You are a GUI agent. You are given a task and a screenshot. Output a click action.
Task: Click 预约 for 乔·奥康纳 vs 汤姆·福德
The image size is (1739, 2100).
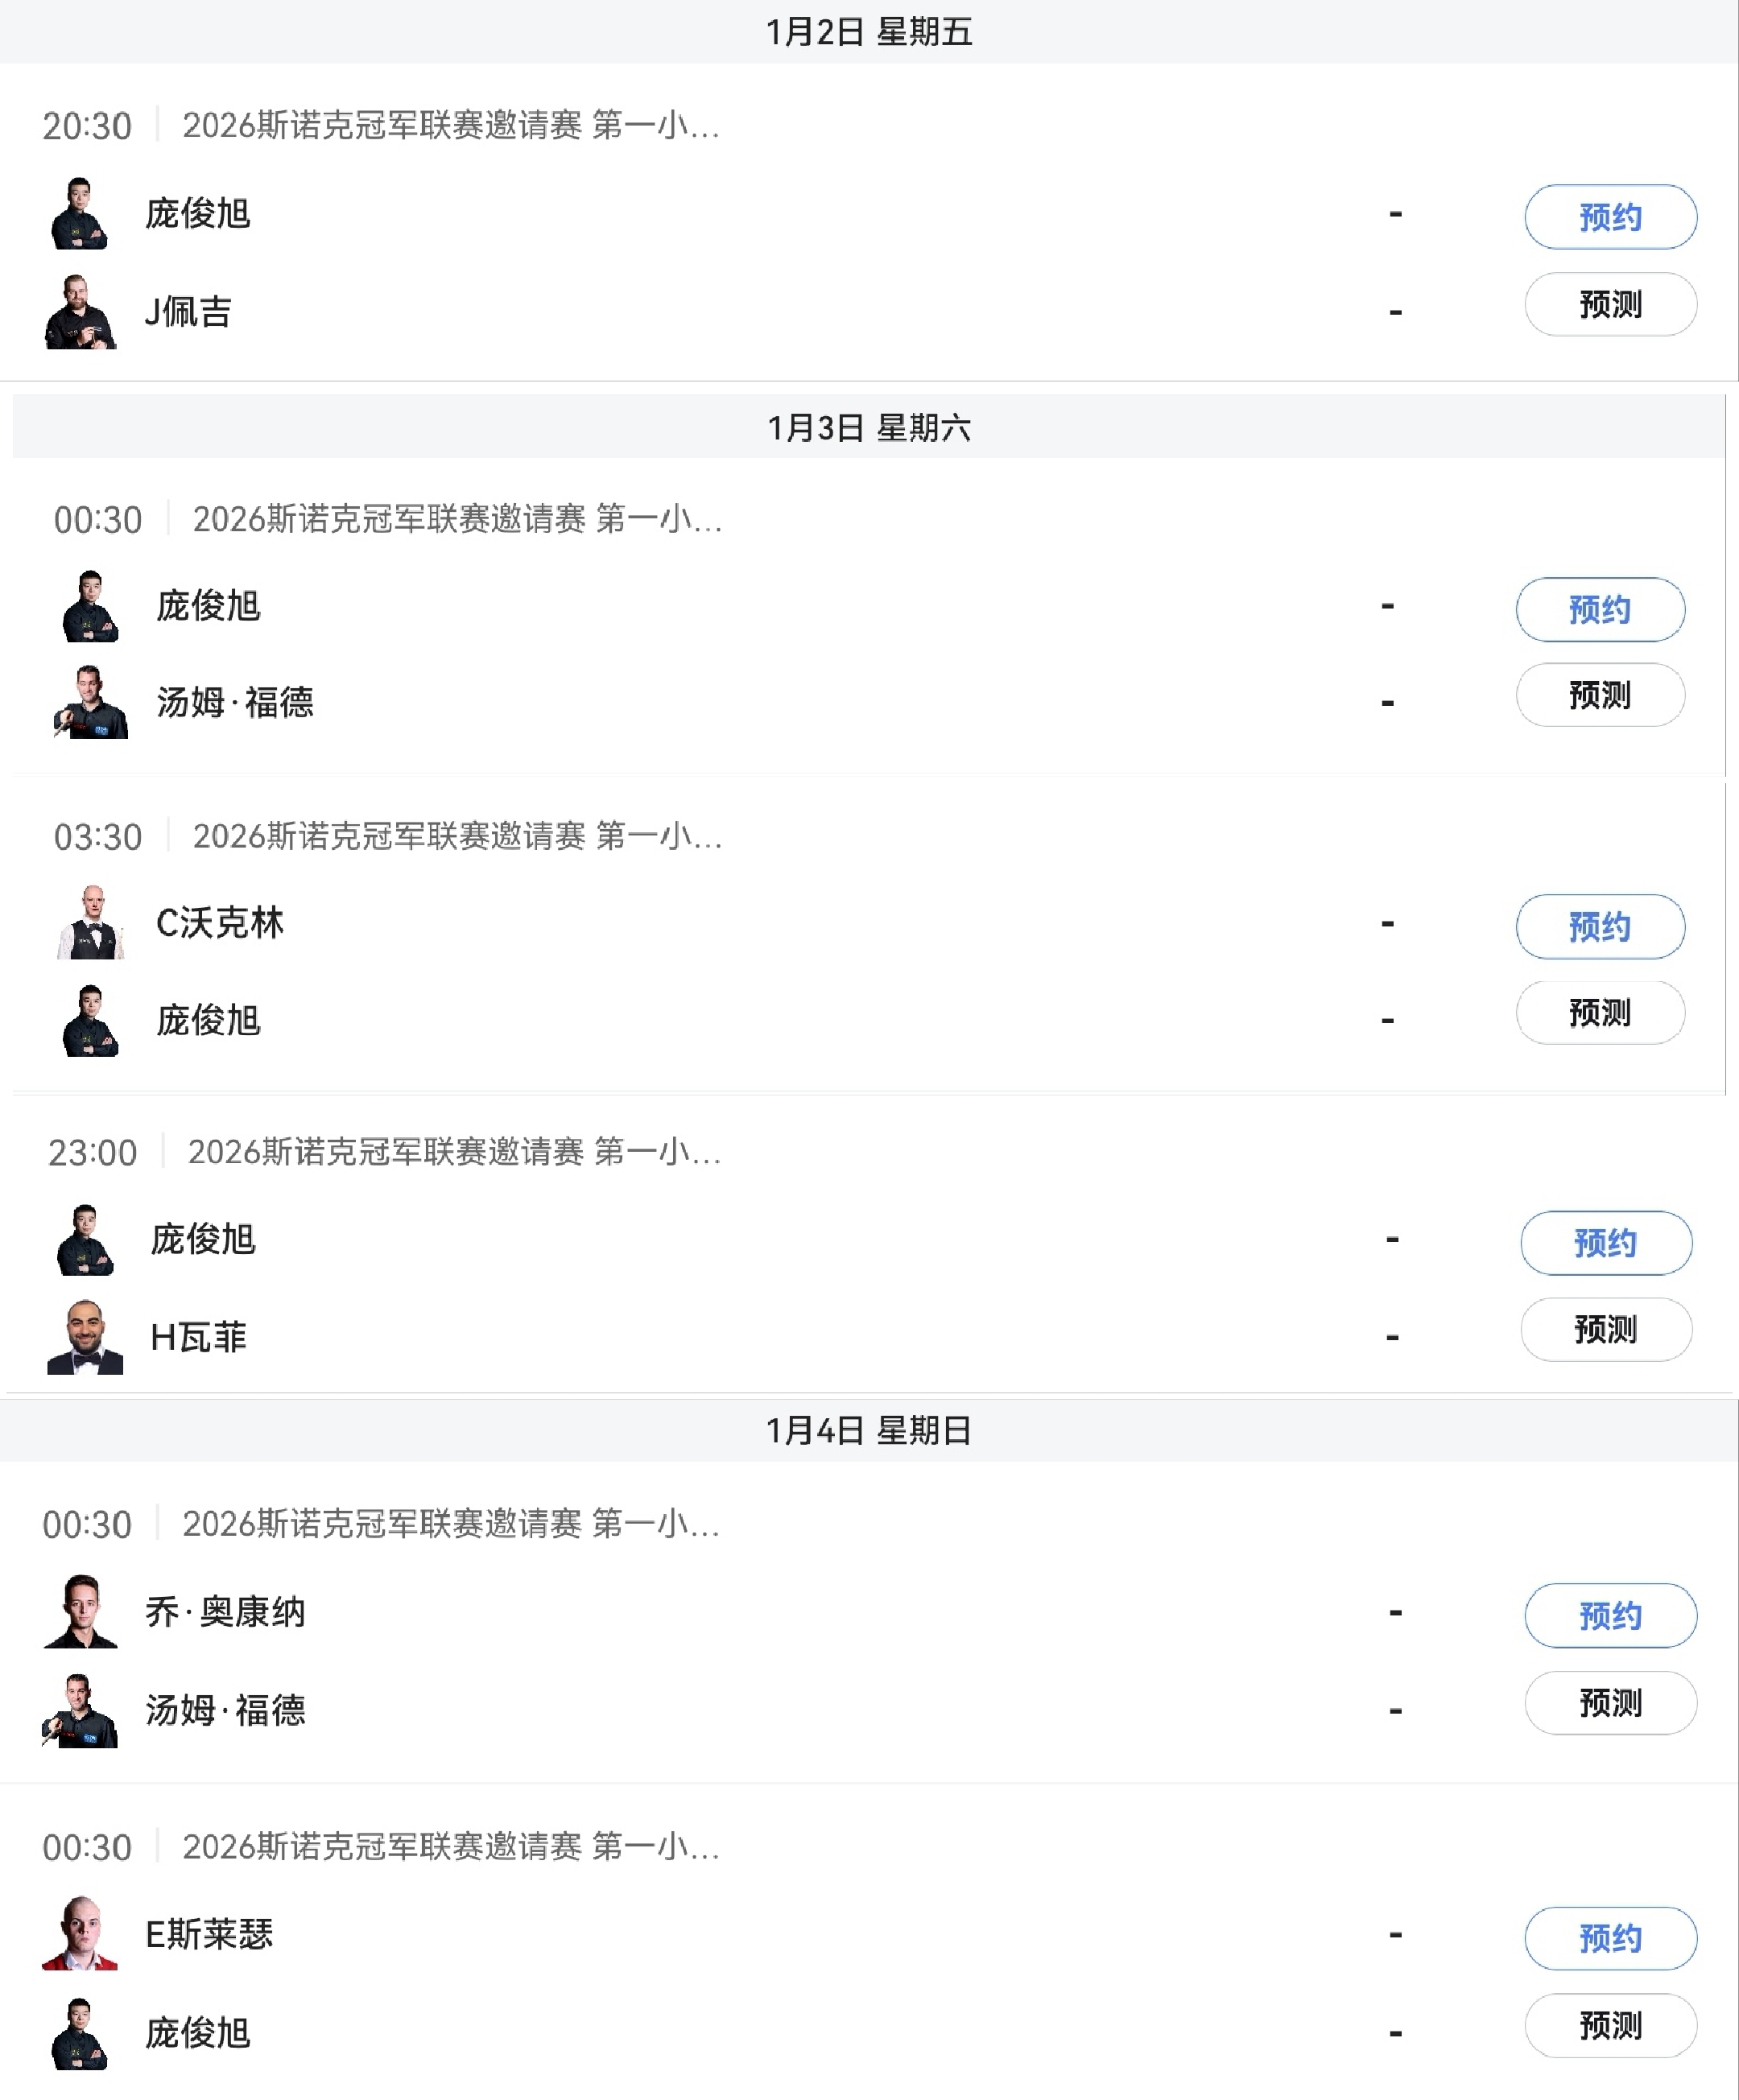pos(1610,1616)
